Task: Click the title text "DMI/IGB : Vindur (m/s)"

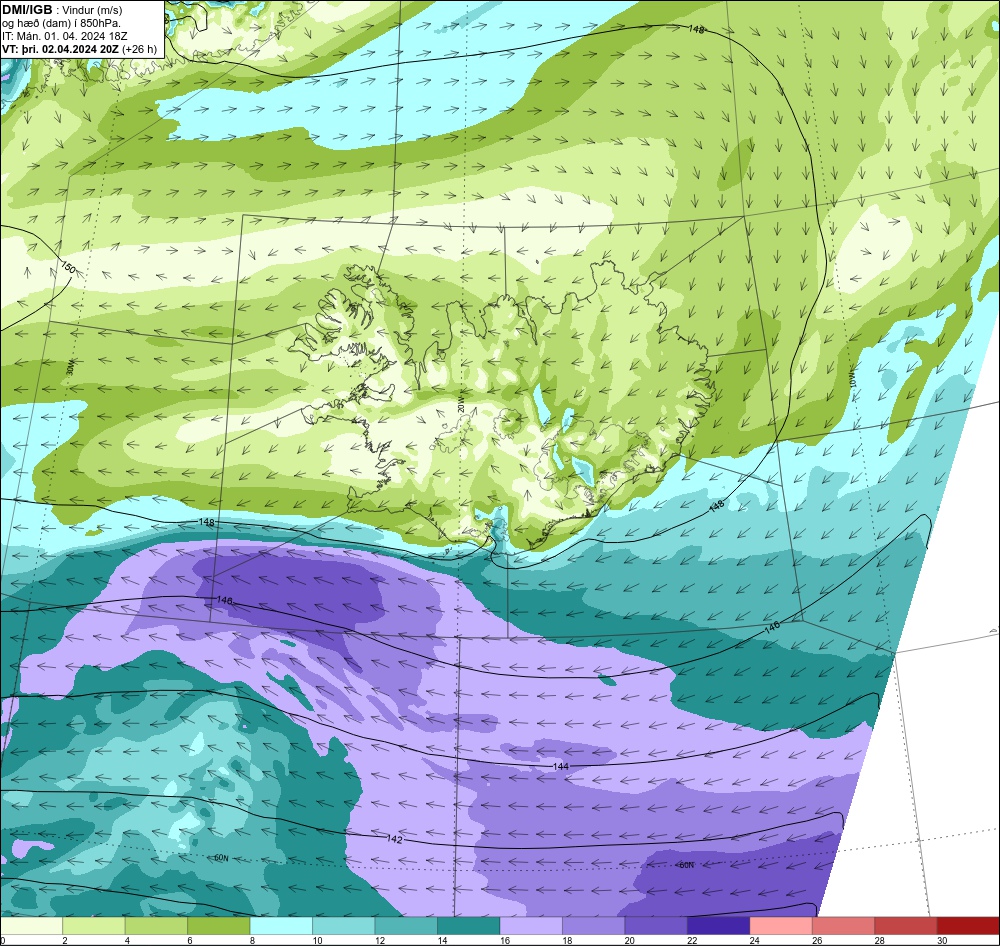Action: [x=62, y=10]
